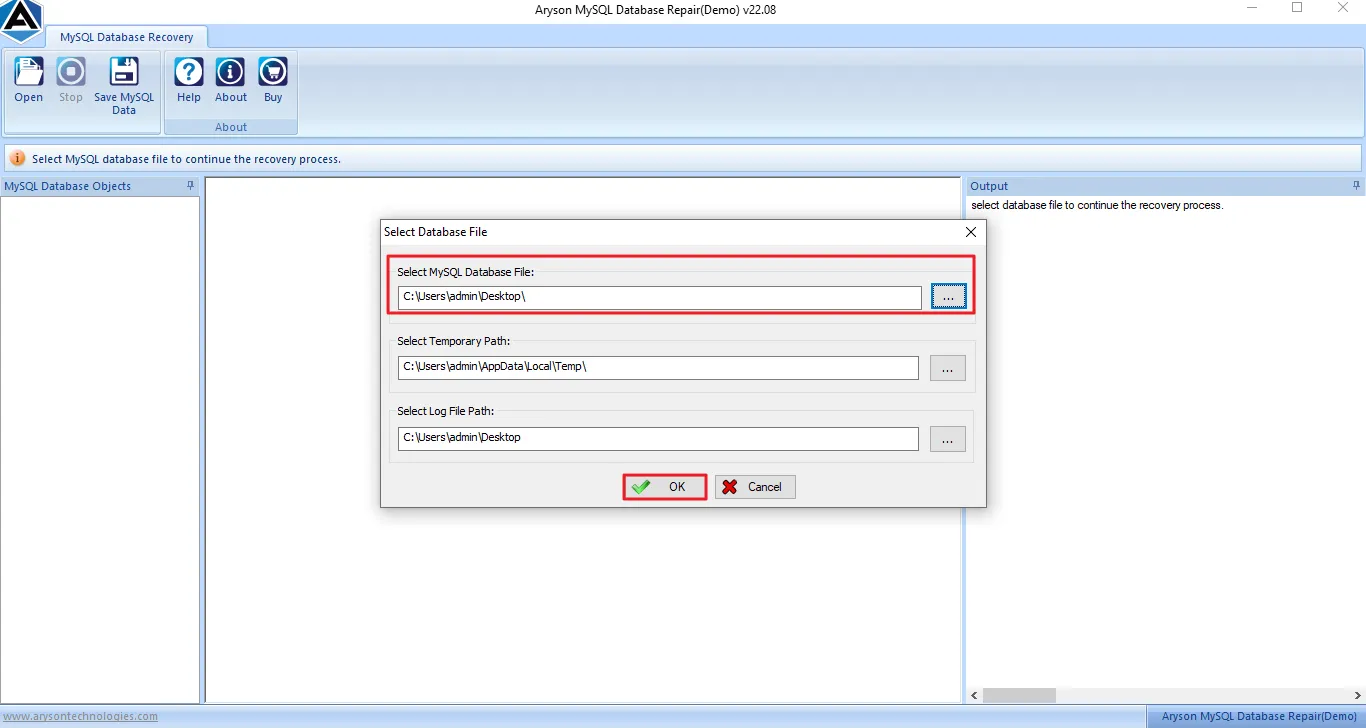Viewport: 1366px width, 728px height.
Task: Open www.arysontechnologies.com link
Action: (80, 716)
